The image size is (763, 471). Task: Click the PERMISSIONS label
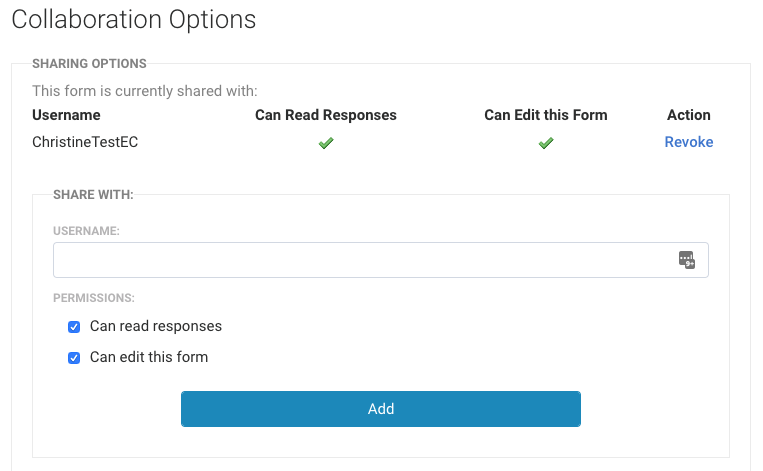pyautogui.click(x=94, y=298)
